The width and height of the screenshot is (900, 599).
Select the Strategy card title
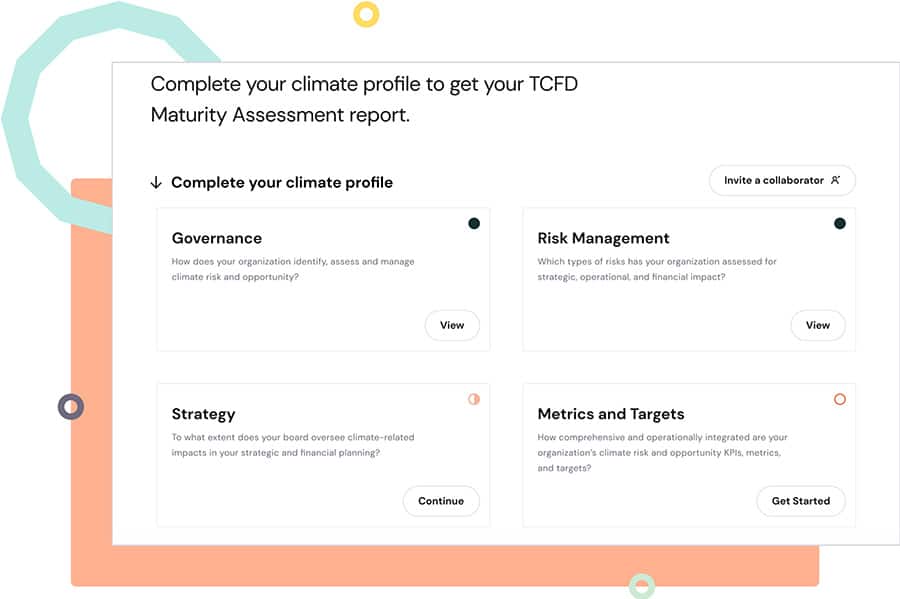coord(203,414)
